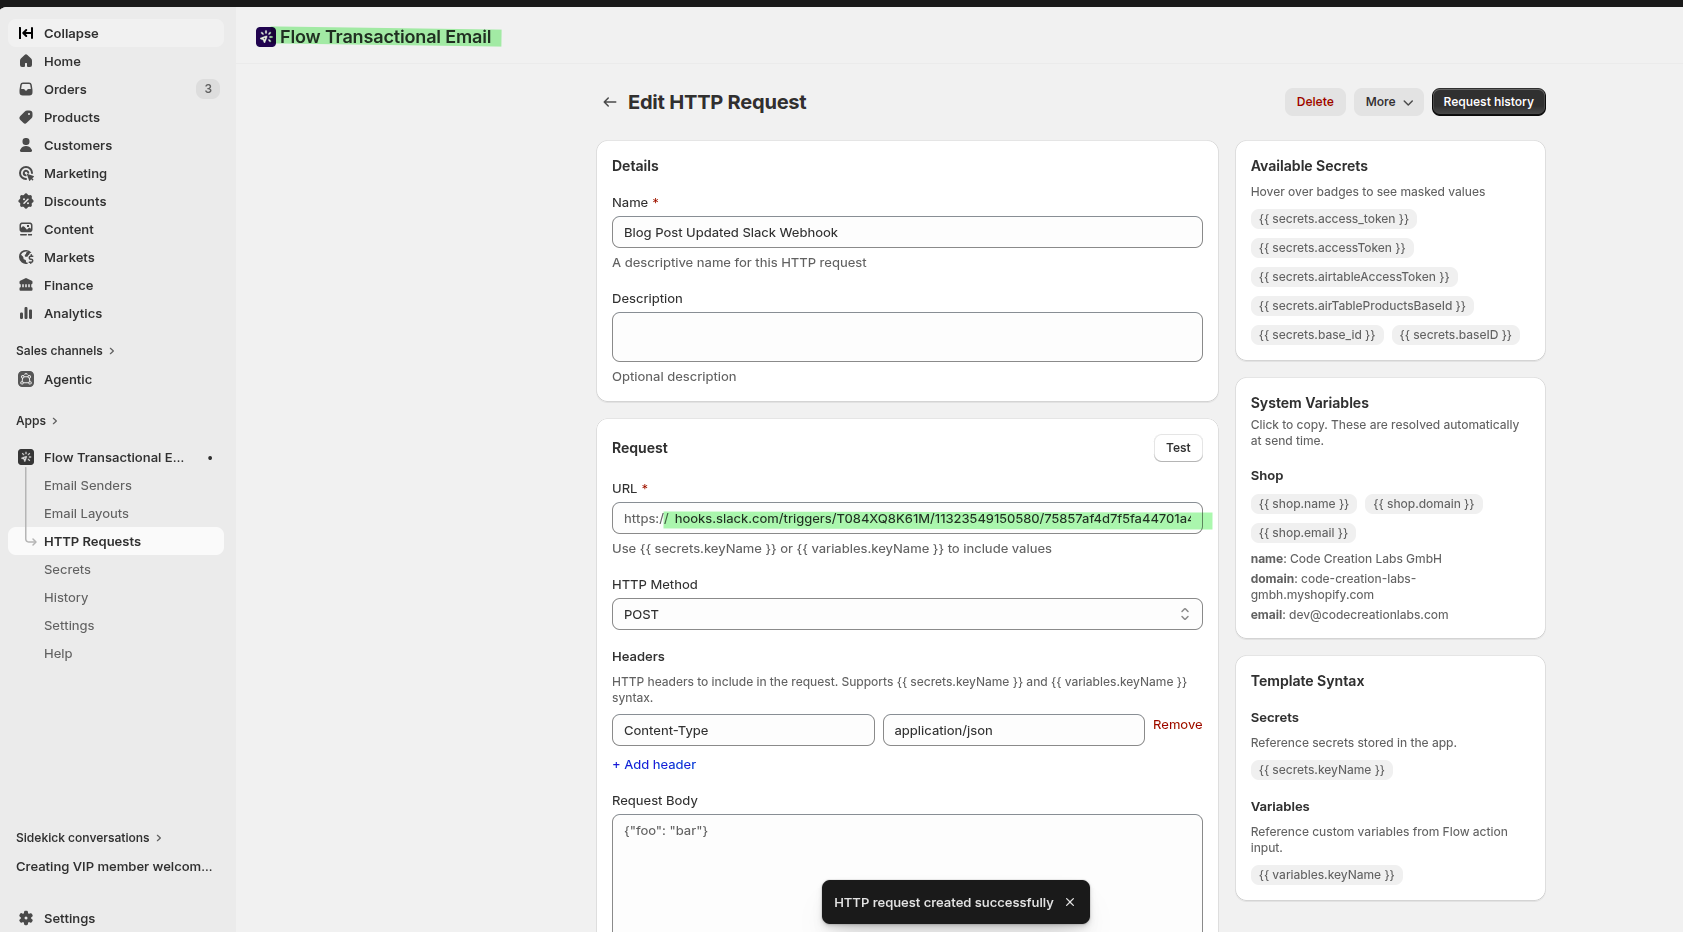The height and width of the screenshot is (932, 1683).
Task: Open the Help submenu item
Action: (x=58, y=653)
